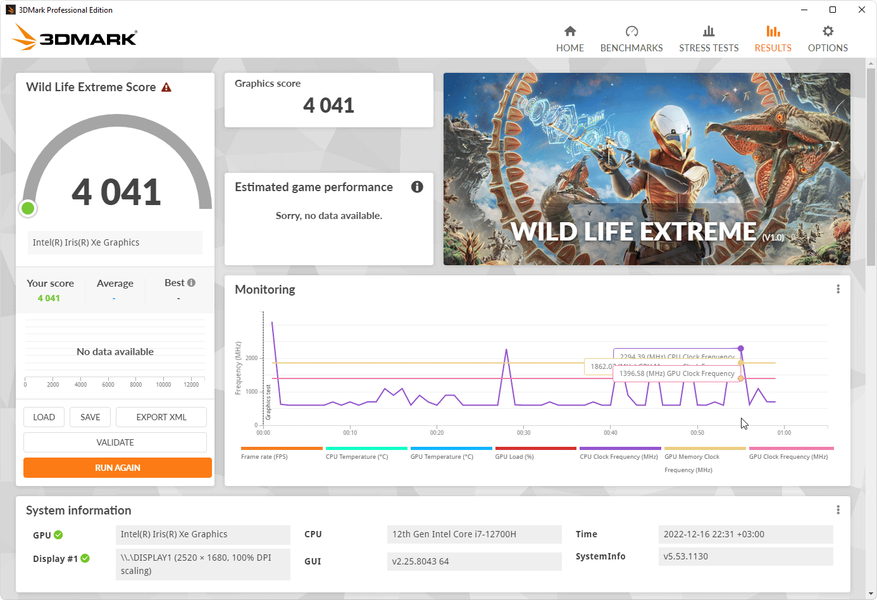The height and width of the screenshot is (600, 877).
Task: Toggle GPU Temperature legend swatch
Action: 451,448
